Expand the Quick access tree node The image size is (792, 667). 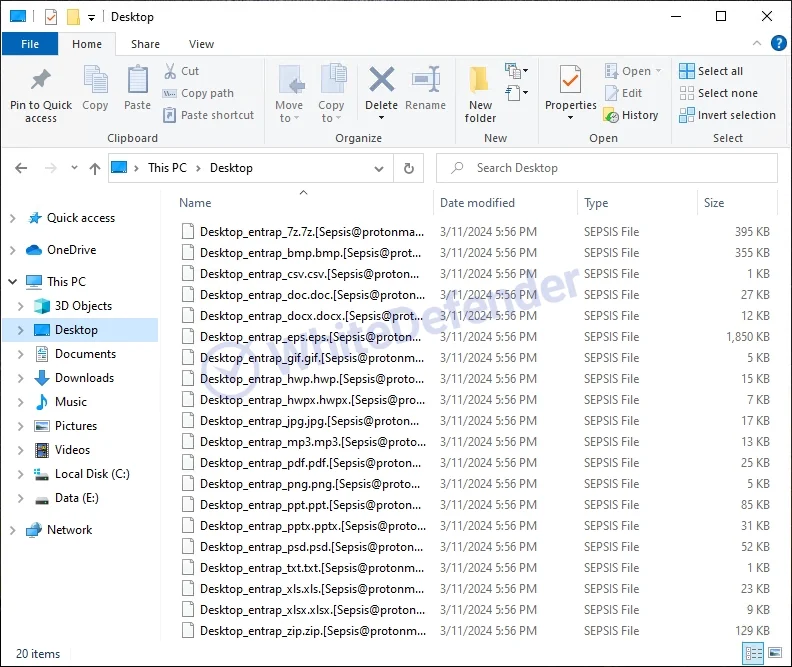tap(12, 218)
